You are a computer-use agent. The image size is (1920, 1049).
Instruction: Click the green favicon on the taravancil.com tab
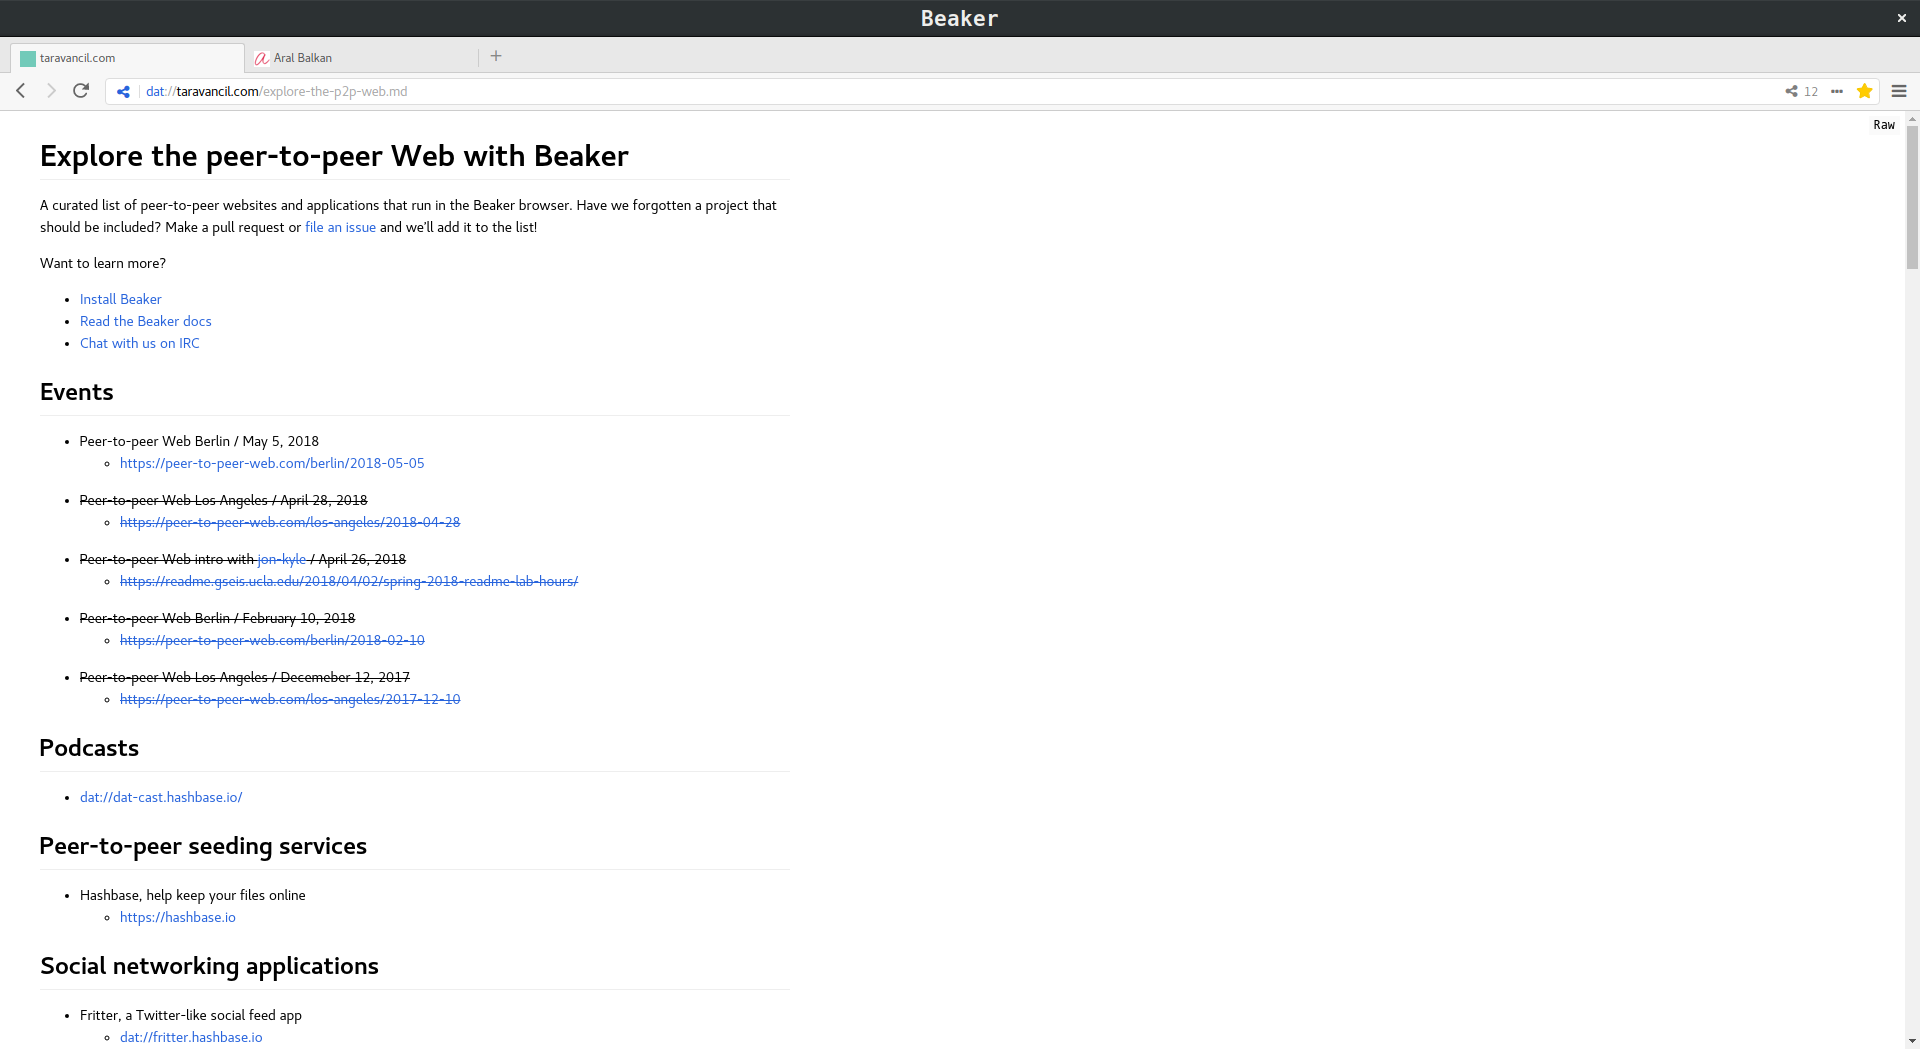point(28,58)
